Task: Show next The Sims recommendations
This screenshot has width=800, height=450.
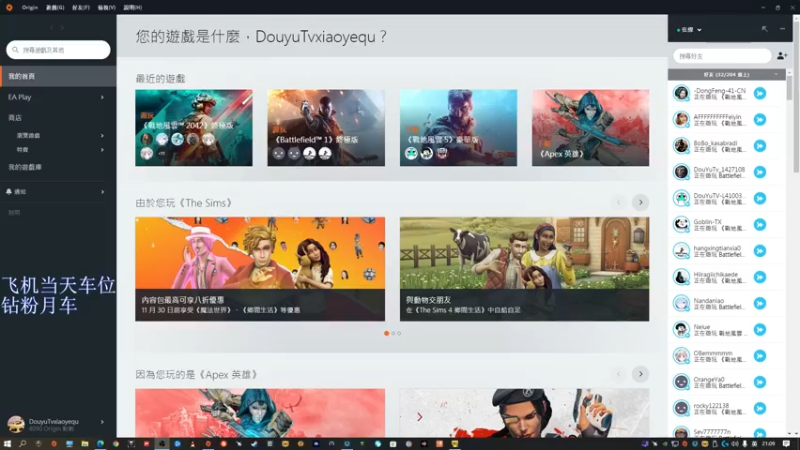Action: point(640,203)
